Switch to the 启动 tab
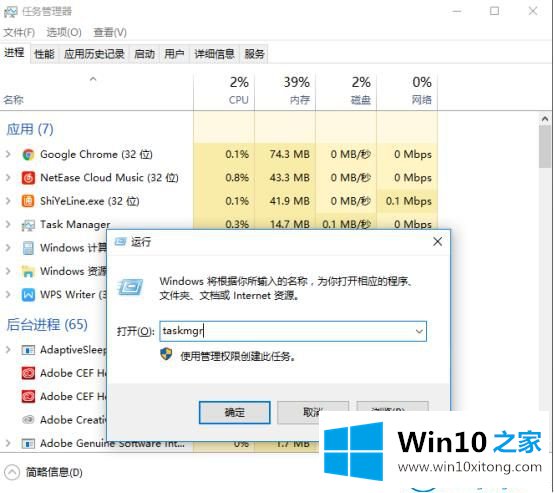Screen dimensions: 554x493 (145, 54)
